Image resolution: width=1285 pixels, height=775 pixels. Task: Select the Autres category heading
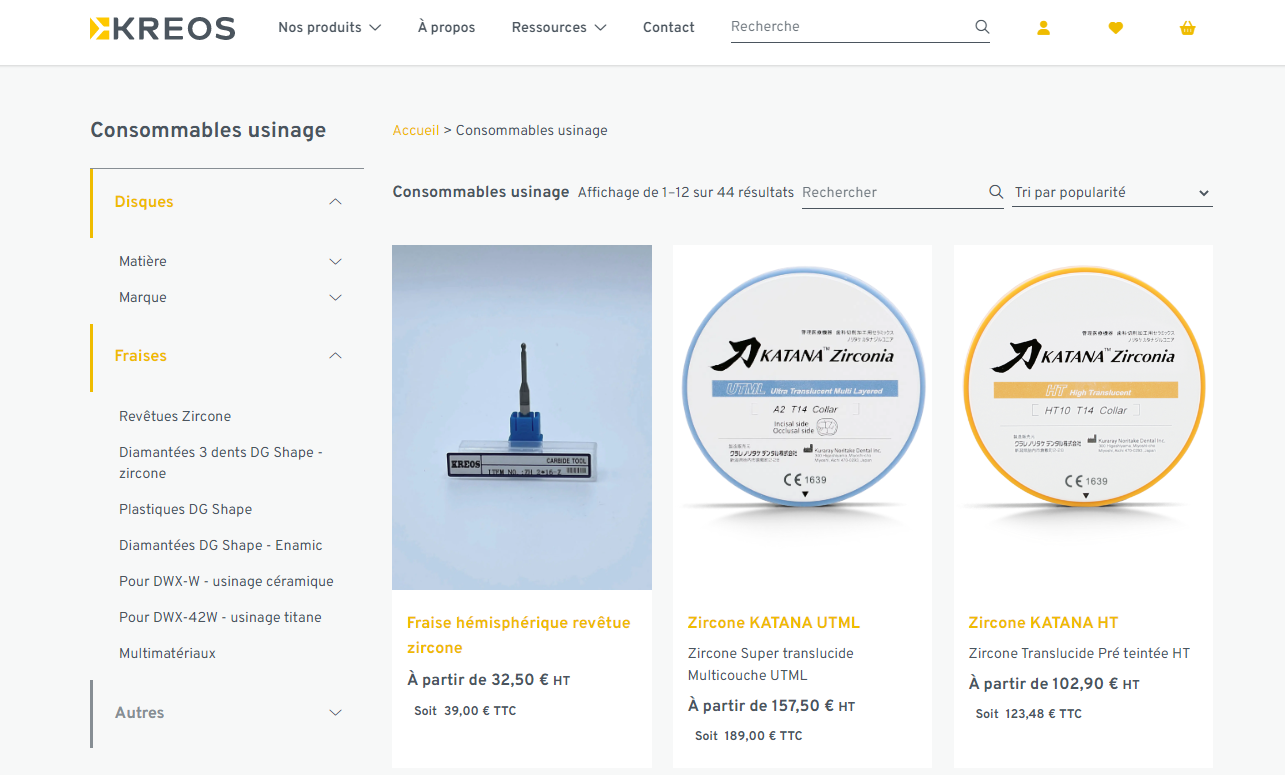pyautogui.click(x=139, y=713)
